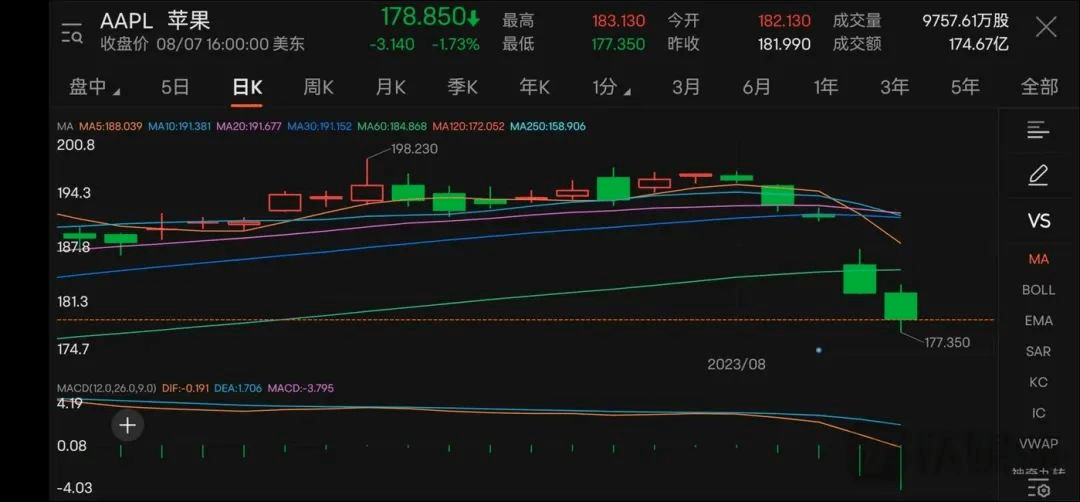1080x502 pixels.
Task: Open the chart list menu icon
Action: pyautogui.click(x=1038, y=130)
